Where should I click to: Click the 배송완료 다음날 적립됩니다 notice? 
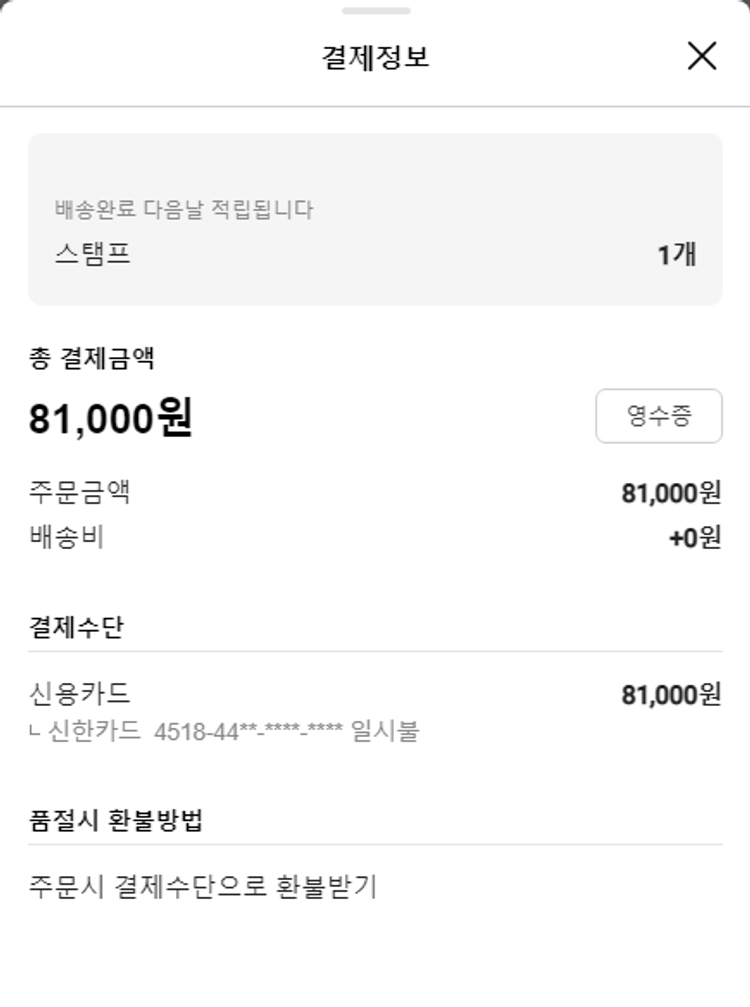pos(184,210)
